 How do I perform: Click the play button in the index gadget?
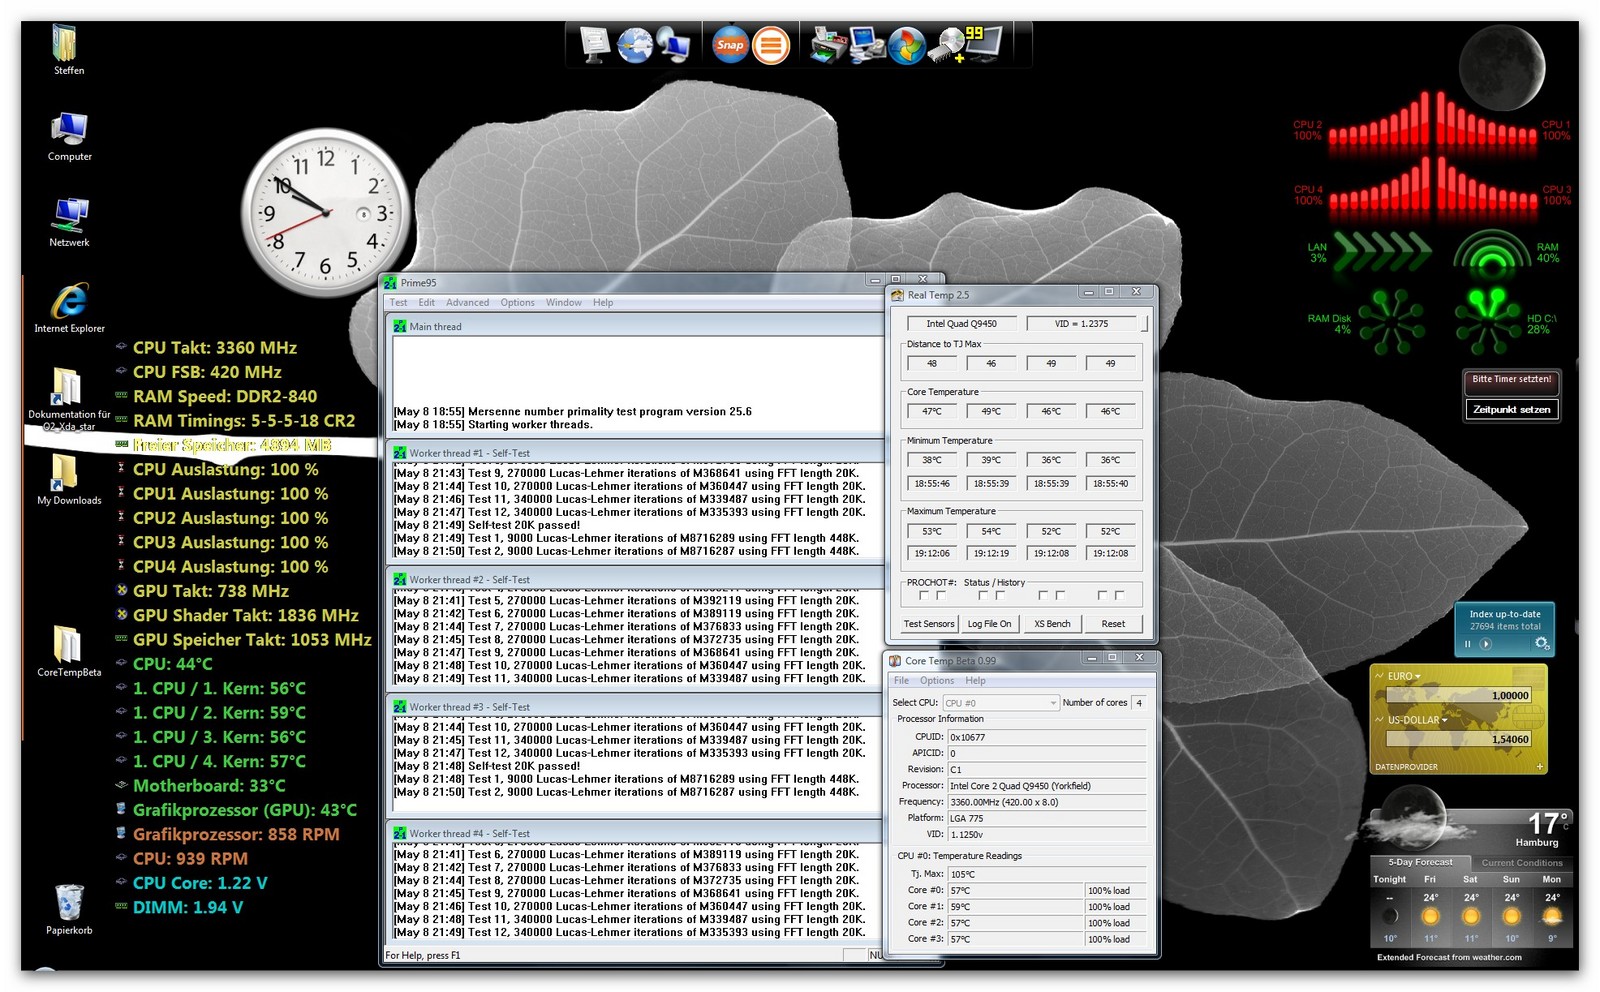click(x=1486, y=644)
